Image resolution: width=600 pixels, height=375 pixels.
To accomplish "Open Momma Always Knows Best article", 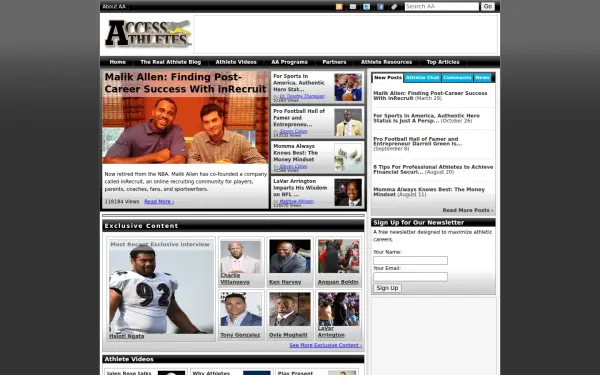I will [x=295, y=153].
